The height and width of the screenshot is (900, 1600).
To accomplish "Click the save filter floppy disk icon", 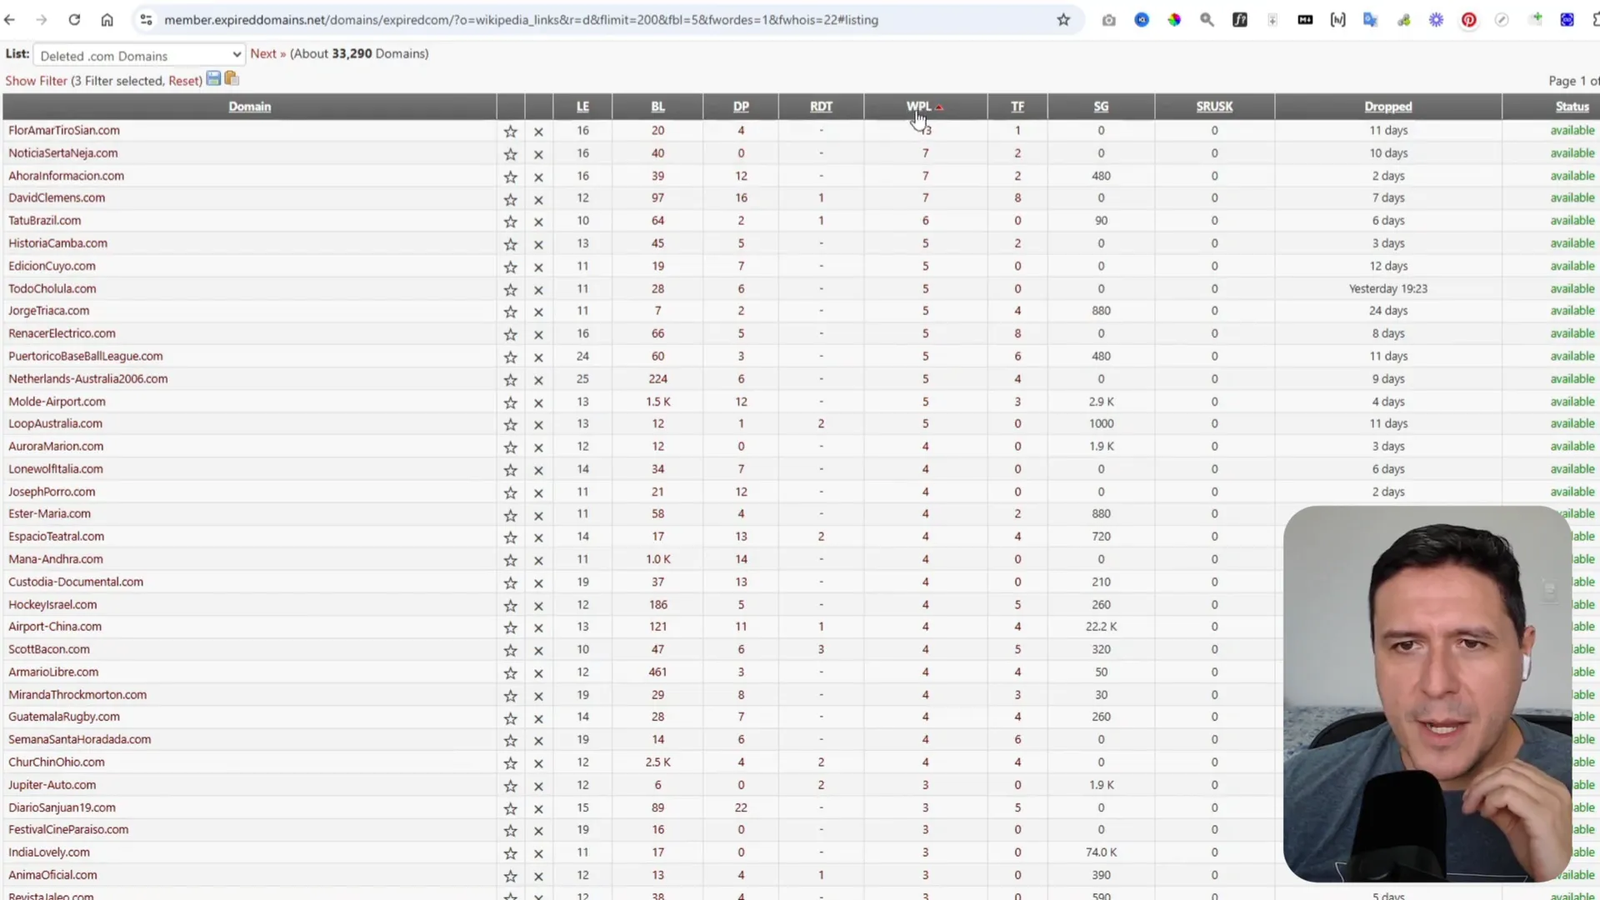I will [x=214, y=78].
